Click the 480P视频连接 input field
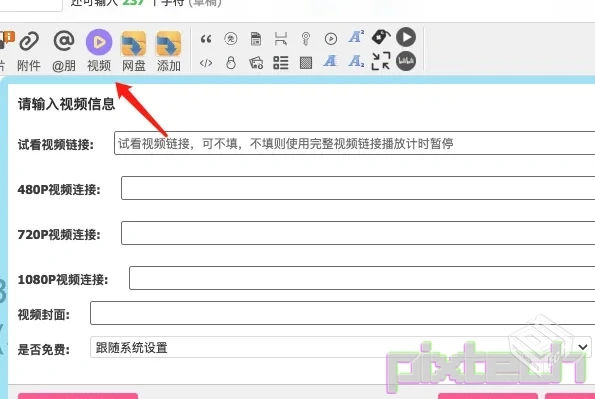Screen dimensions: 595x399 [358, 188]
